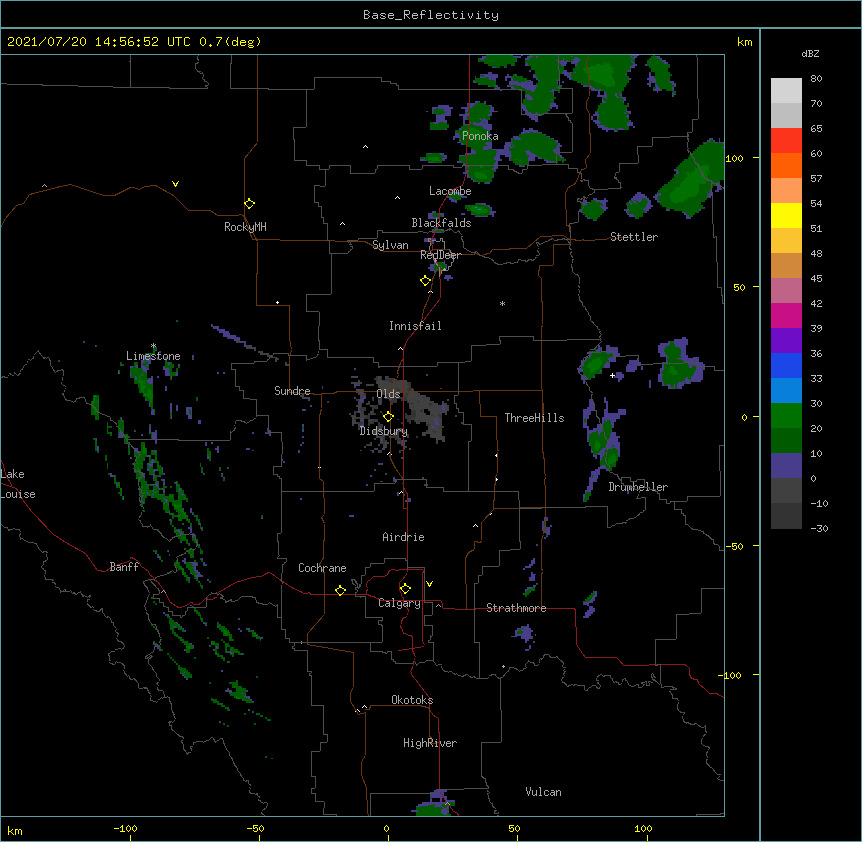Click the Cochrane city label
The height and width of the screenshot is (842, 862).
322,568
